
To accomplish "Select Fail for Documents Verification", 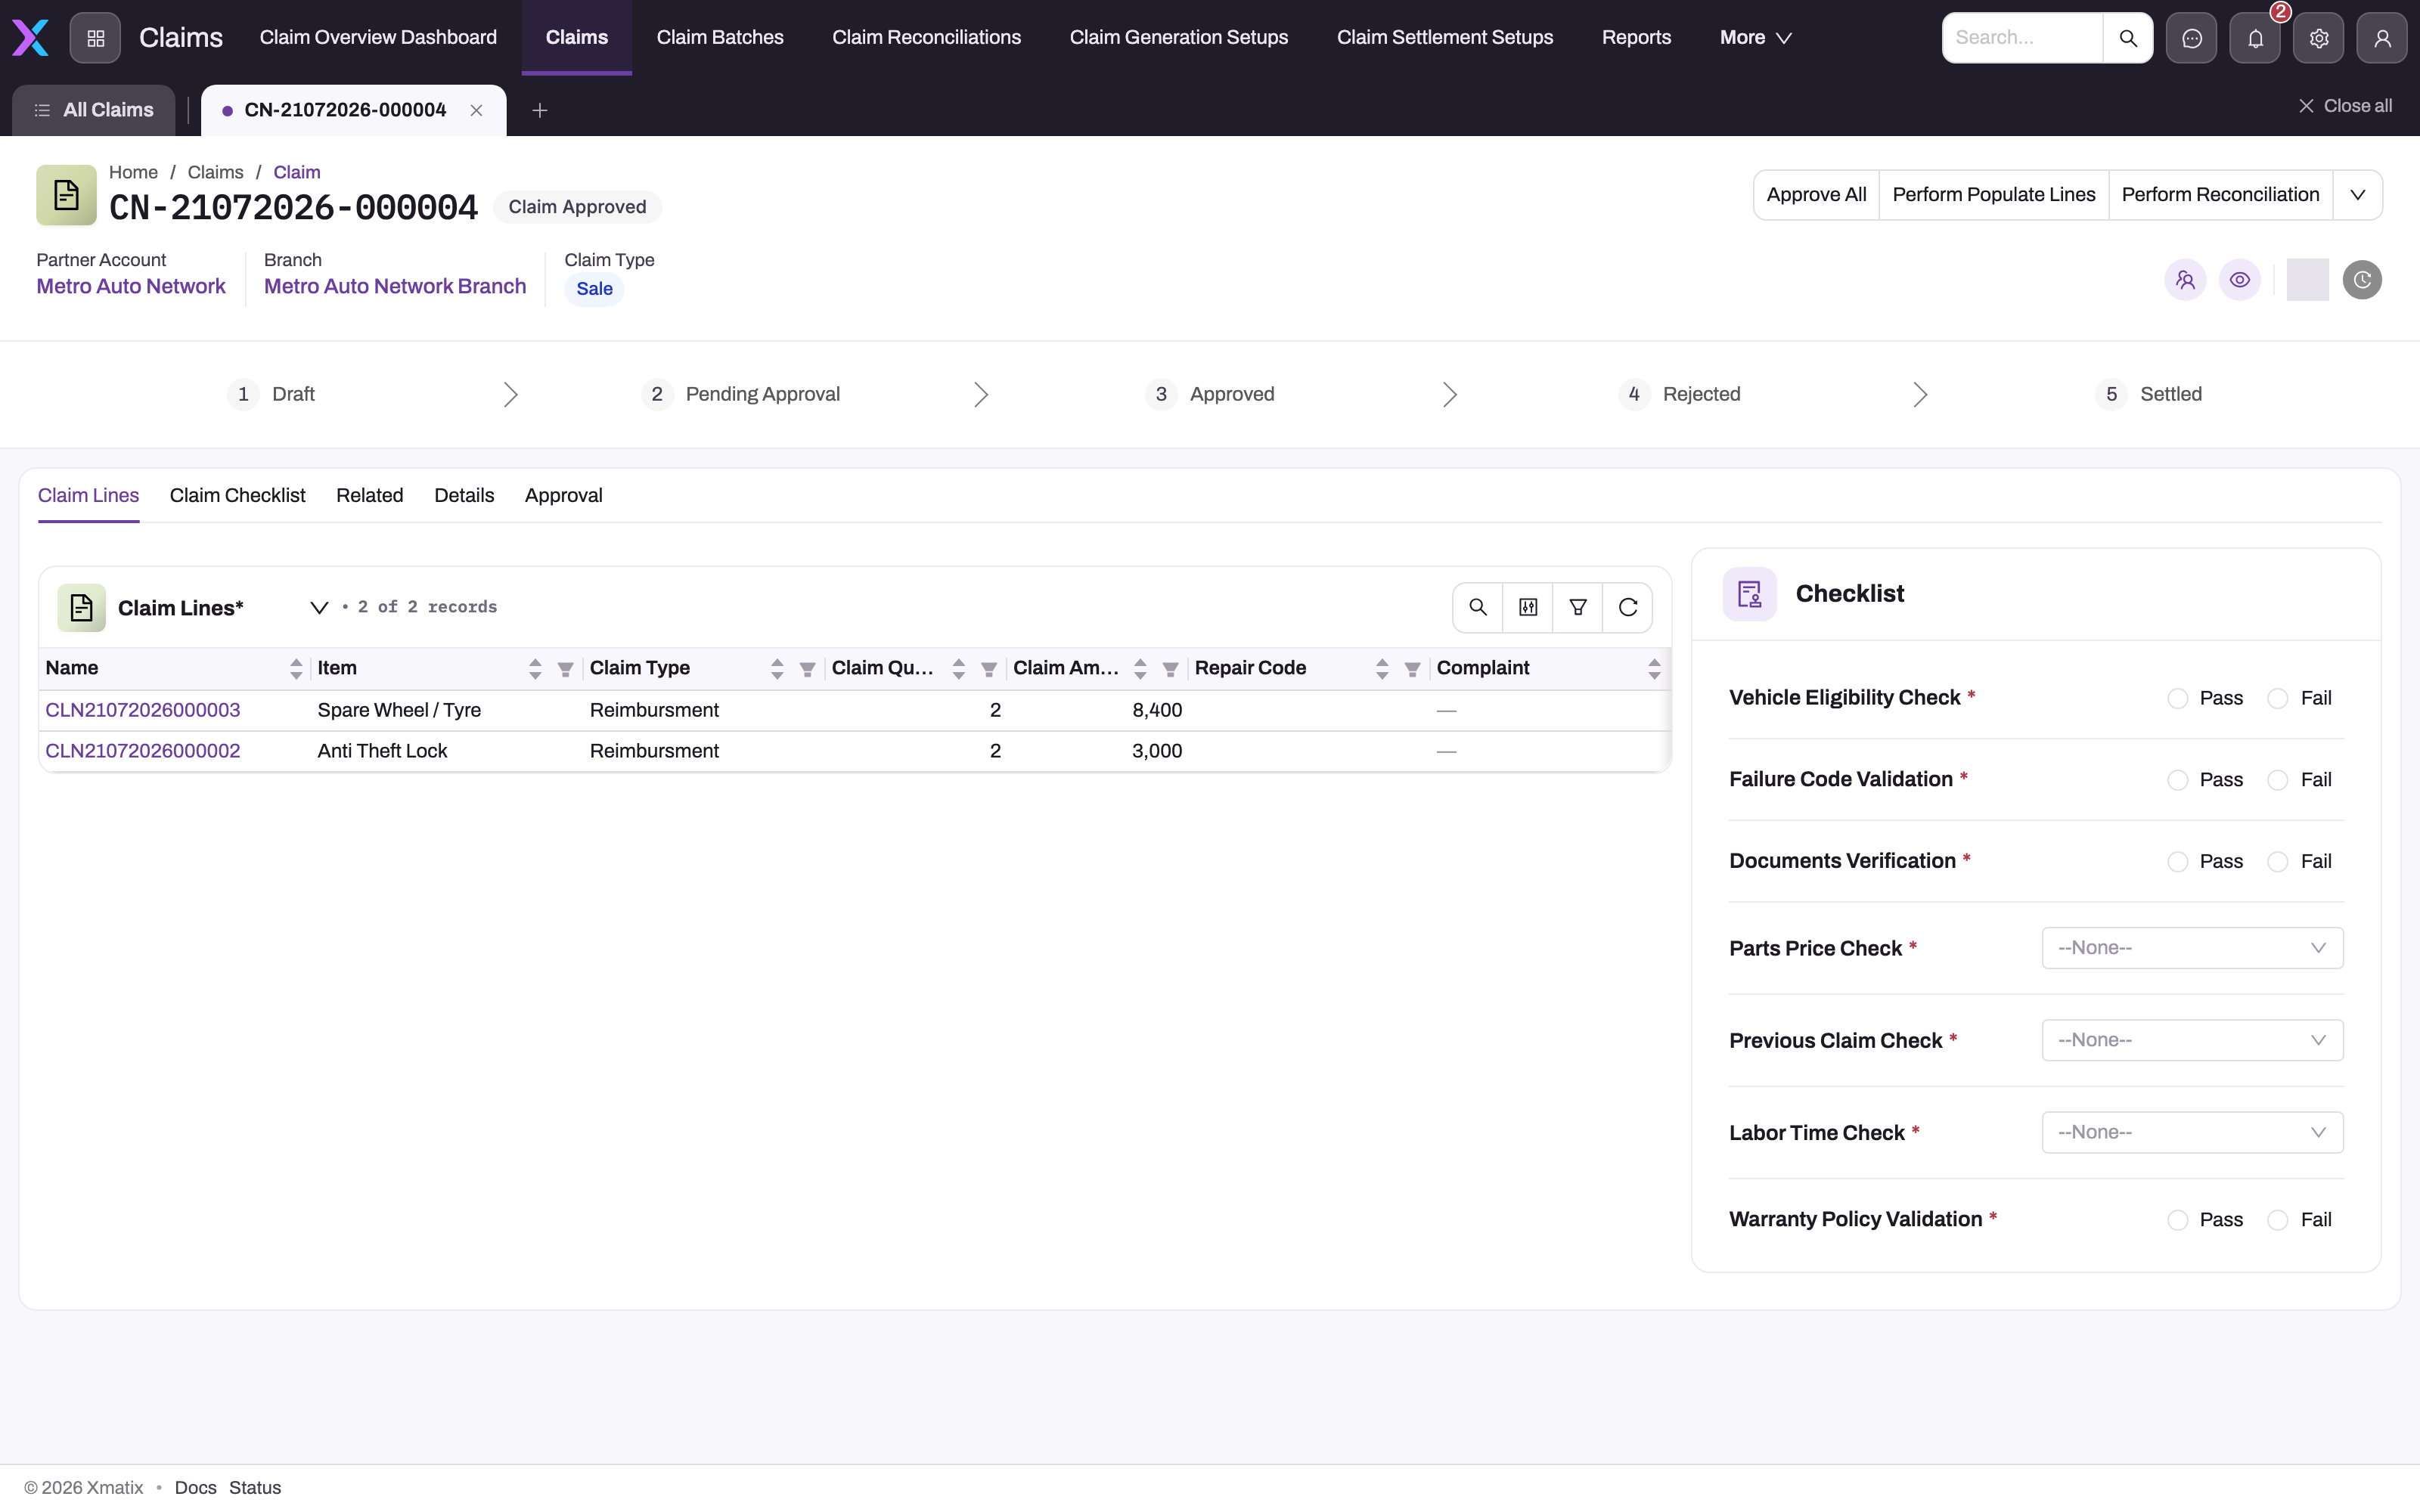I will click(x=2277, y=861).
